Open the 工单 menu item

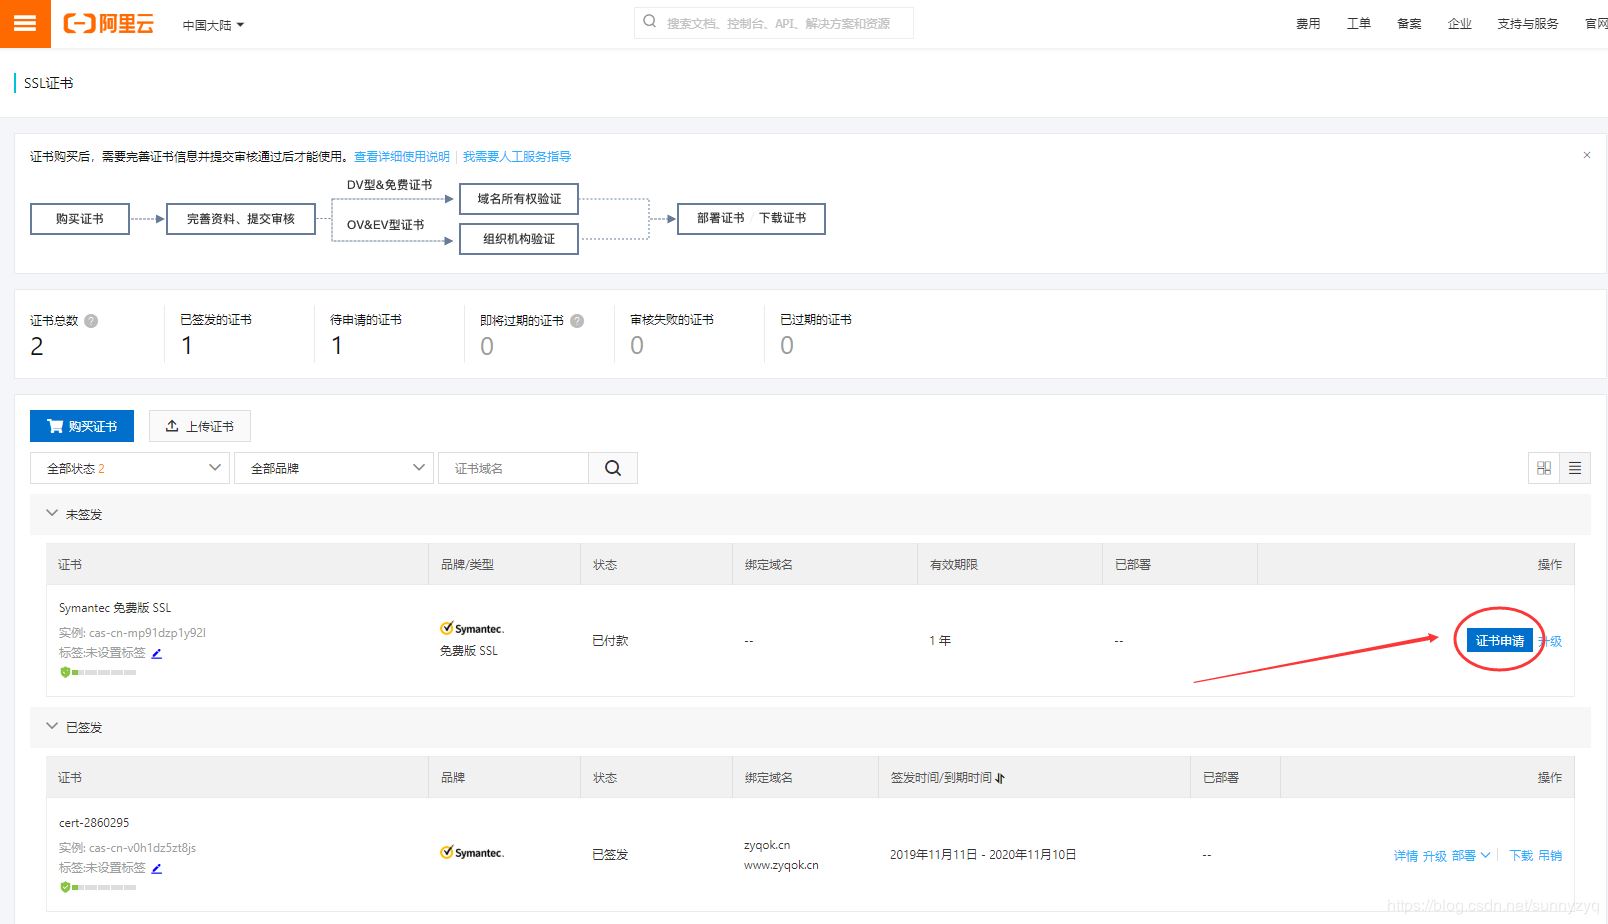coord(1358,23)
